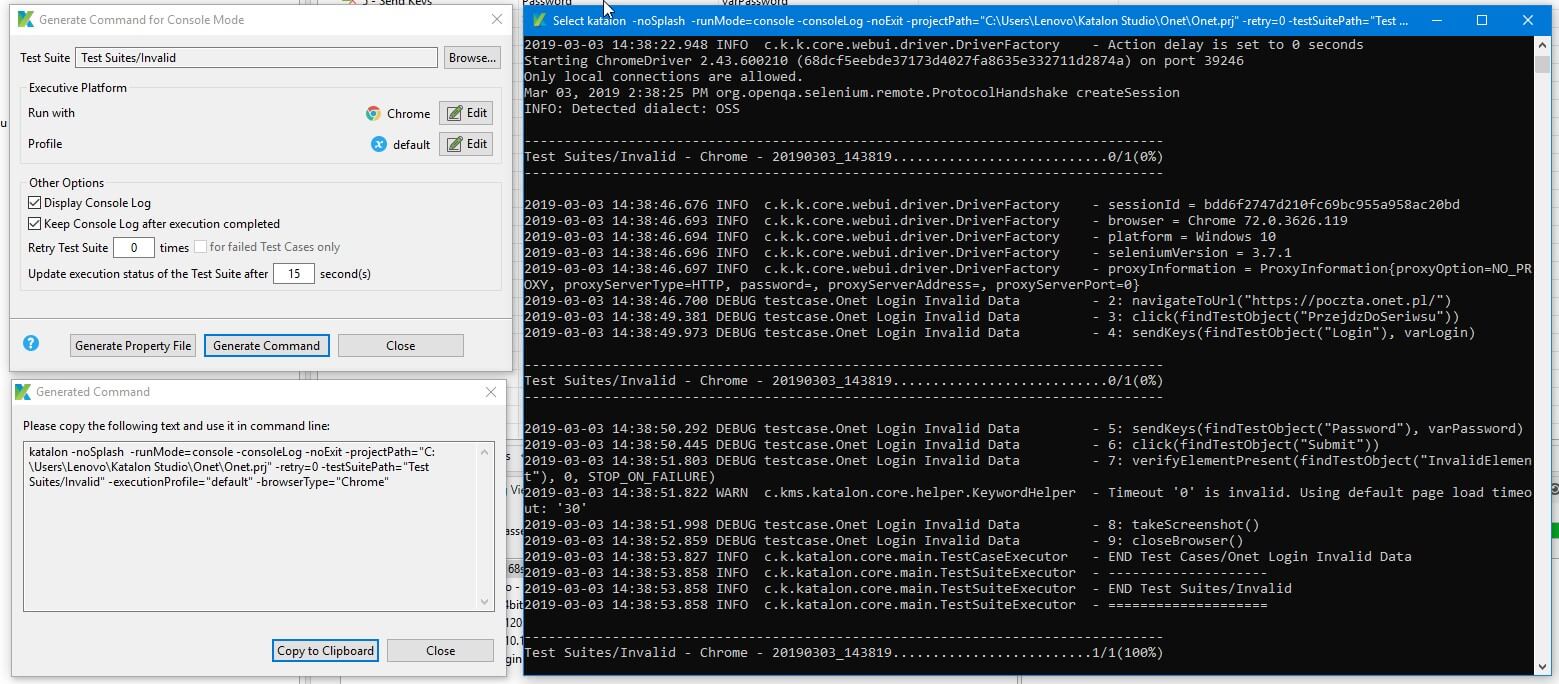Disable the Display Console Log checkbox
This screenshot has width=1559, height=684.
pyautogui.click(x=35, y=203)
